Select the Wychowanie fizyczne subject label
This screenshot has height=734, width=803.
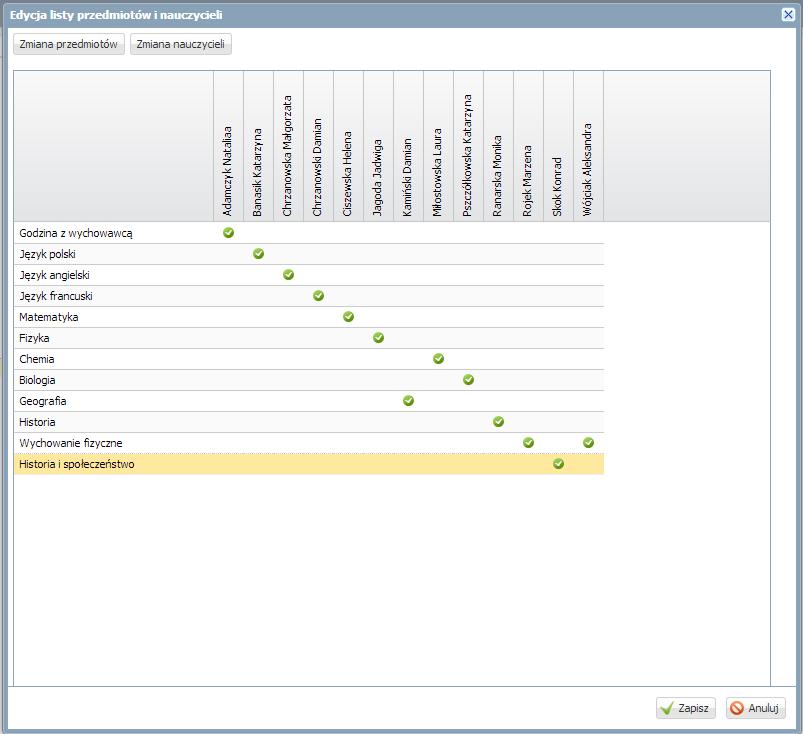(x=71, y=443)
